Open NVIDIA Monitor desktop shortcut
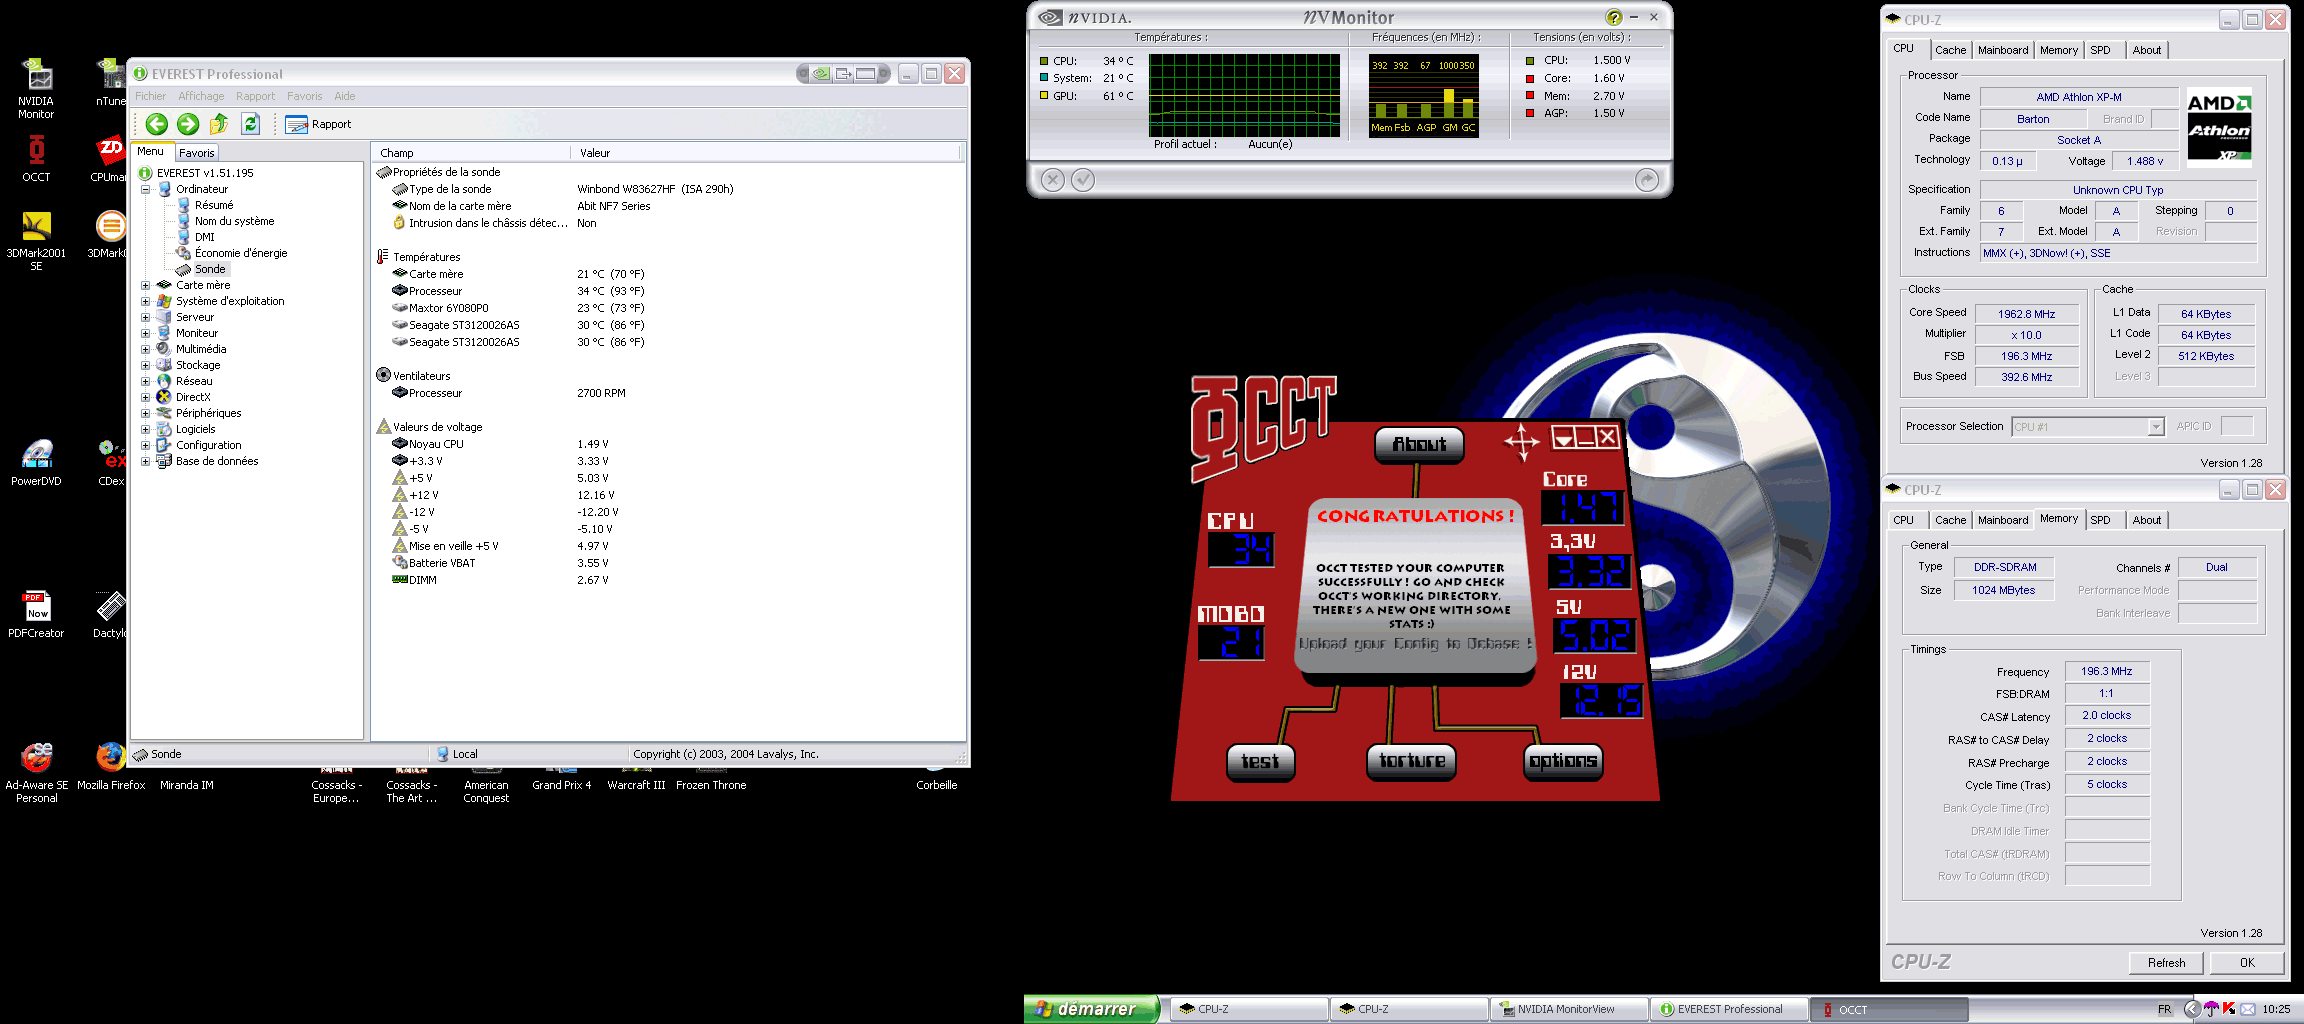2304x1024 pixels. tap(36, 90)
